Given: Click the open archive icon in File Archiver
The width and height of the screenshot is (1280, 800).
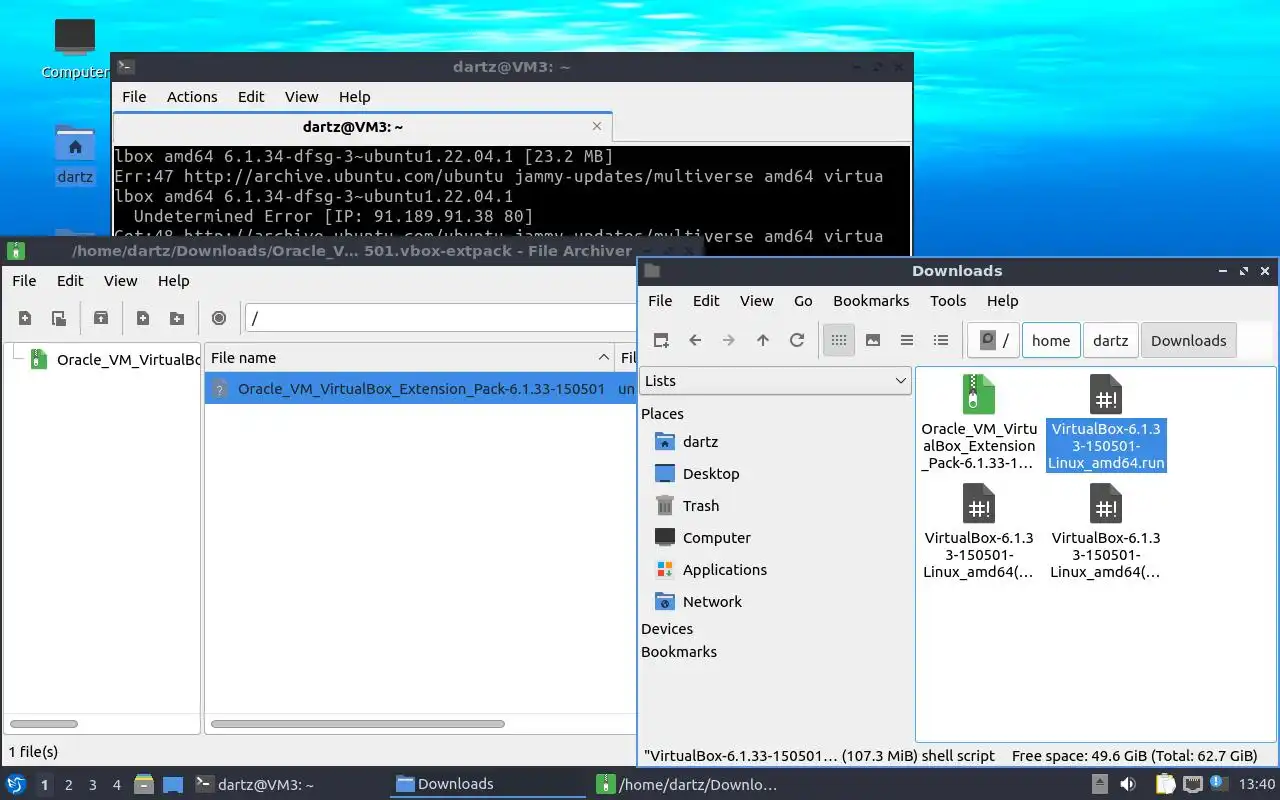Looking at the screenshot, I should (x=59, y=318).
